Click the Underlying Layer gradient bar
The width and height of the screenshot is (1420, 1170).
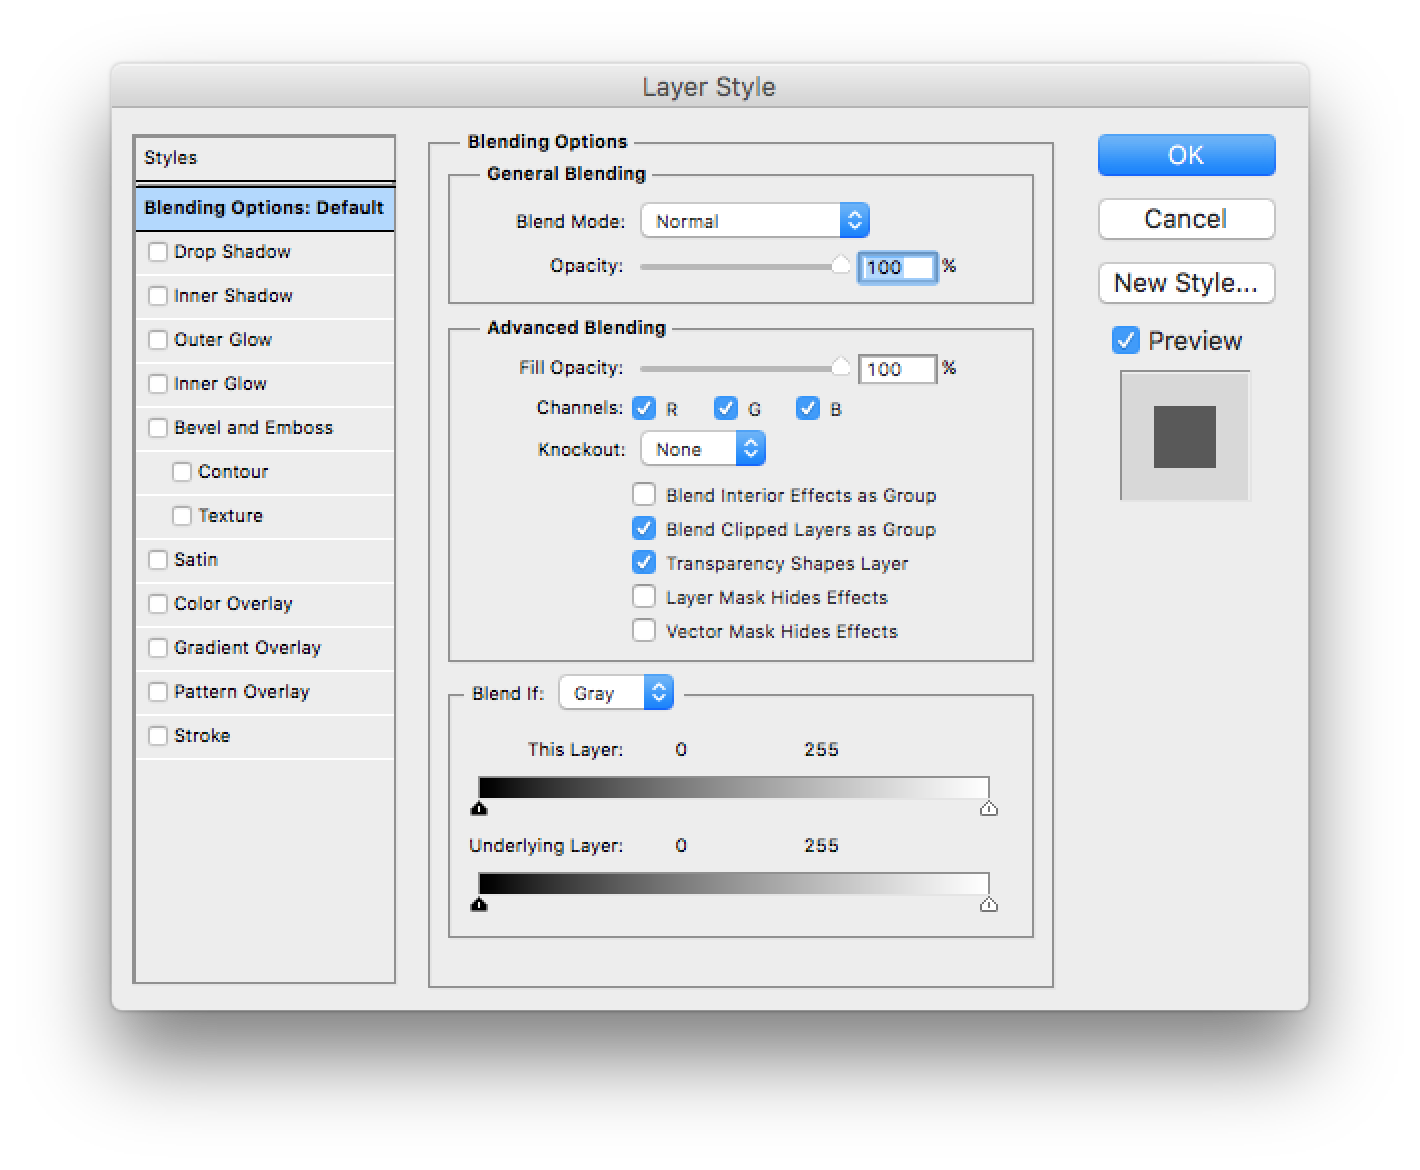coord(734,884)
